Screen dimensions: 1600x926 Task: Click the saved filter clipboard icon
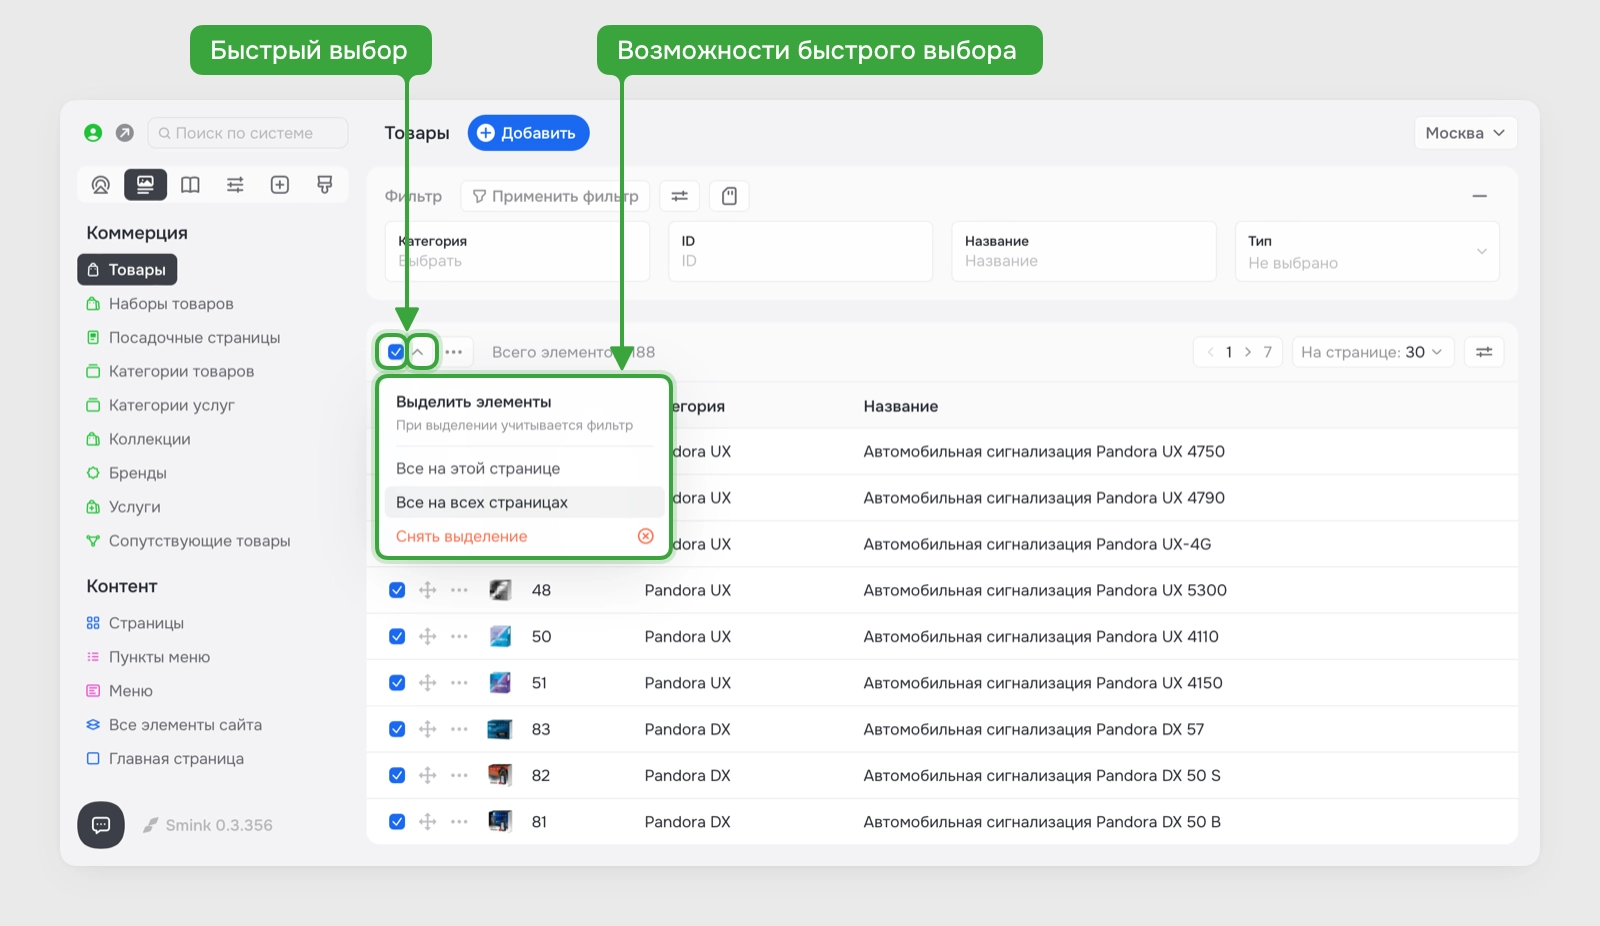pos(729,196)
